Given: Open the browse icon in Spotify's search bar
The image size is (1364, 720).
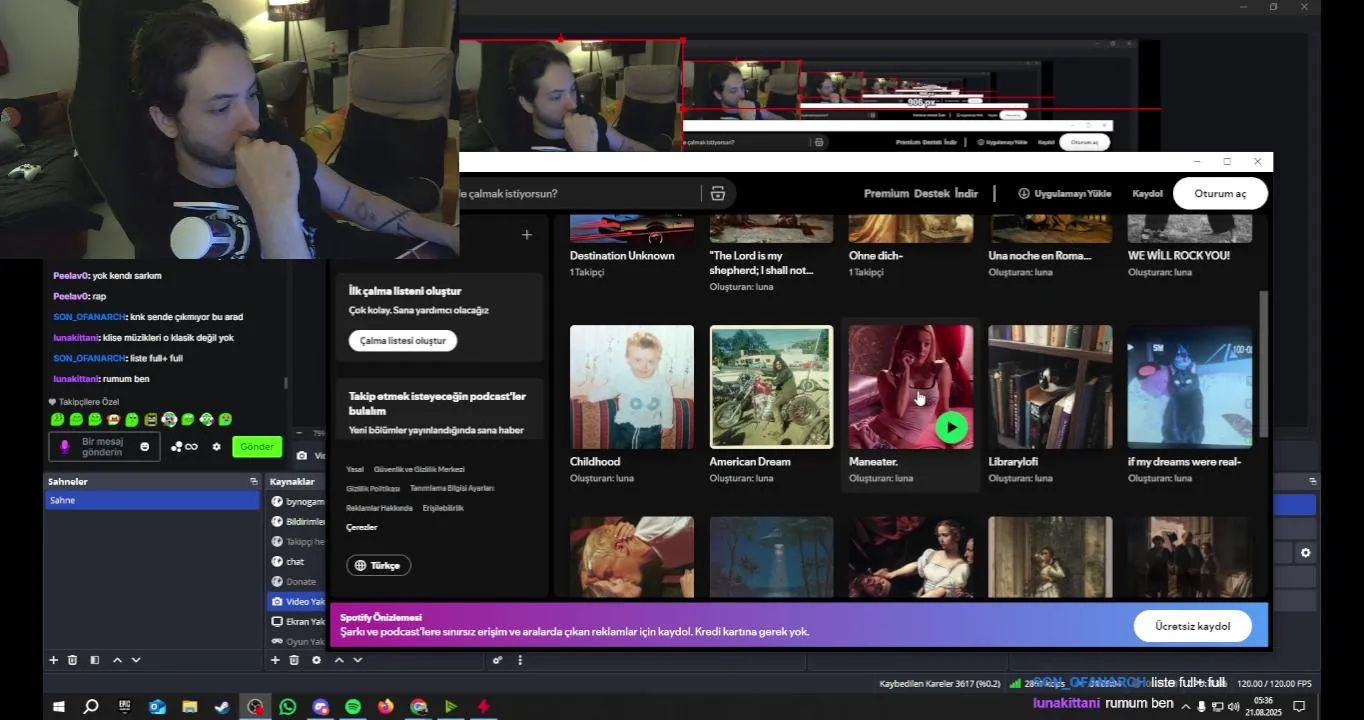Looking at the screenshot, I should click(x=717, y=193).
